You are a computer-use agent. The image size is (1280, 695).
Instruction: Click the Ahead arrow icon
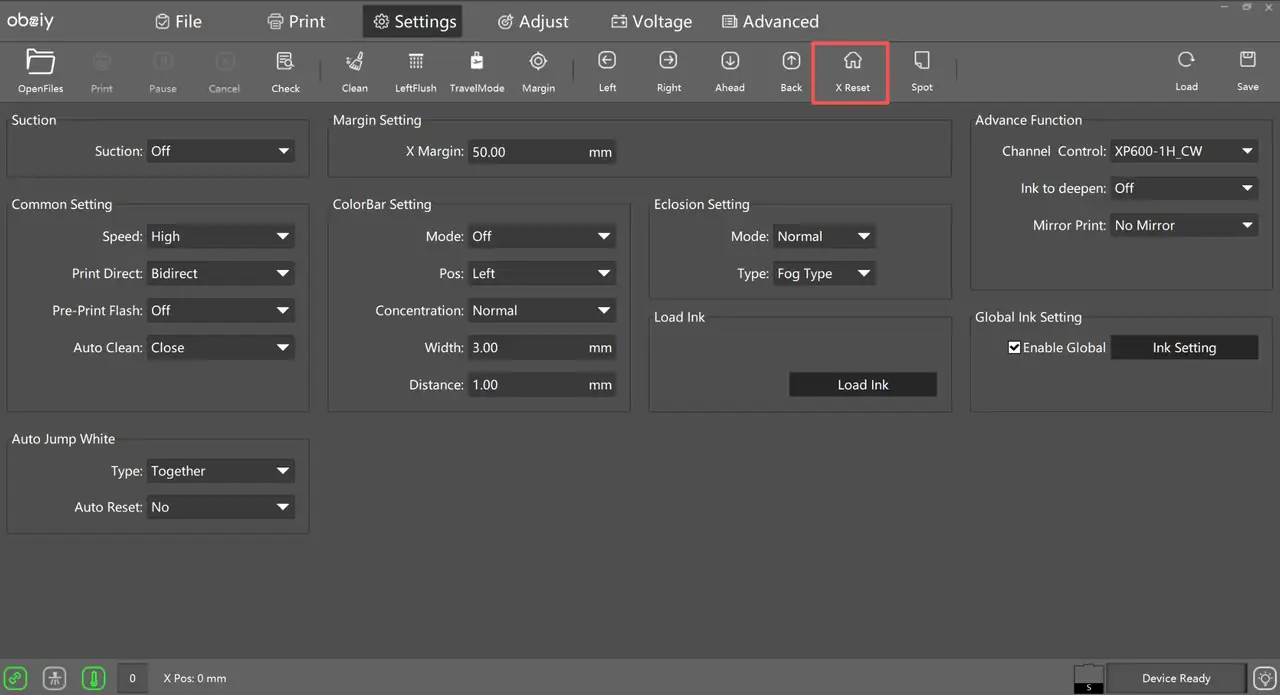[x=730, y=61]
